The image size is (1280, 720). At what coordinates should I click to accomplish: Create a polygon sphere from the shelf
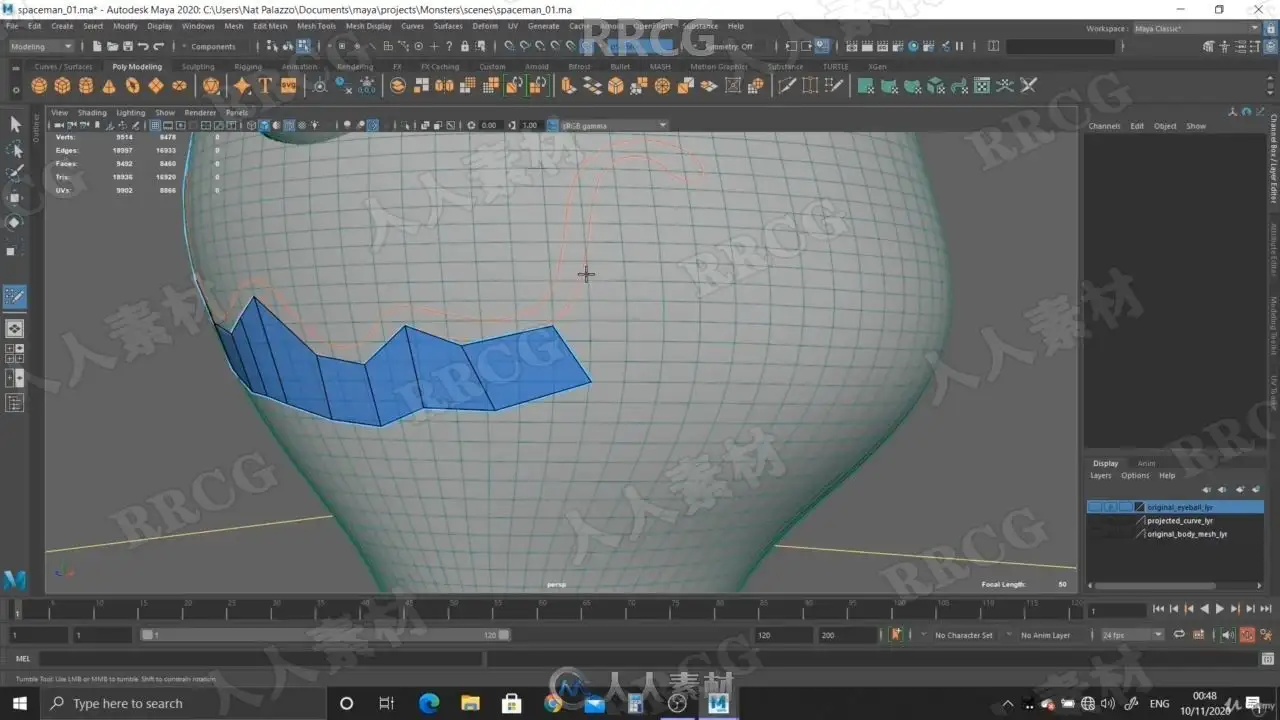point(39,86)
